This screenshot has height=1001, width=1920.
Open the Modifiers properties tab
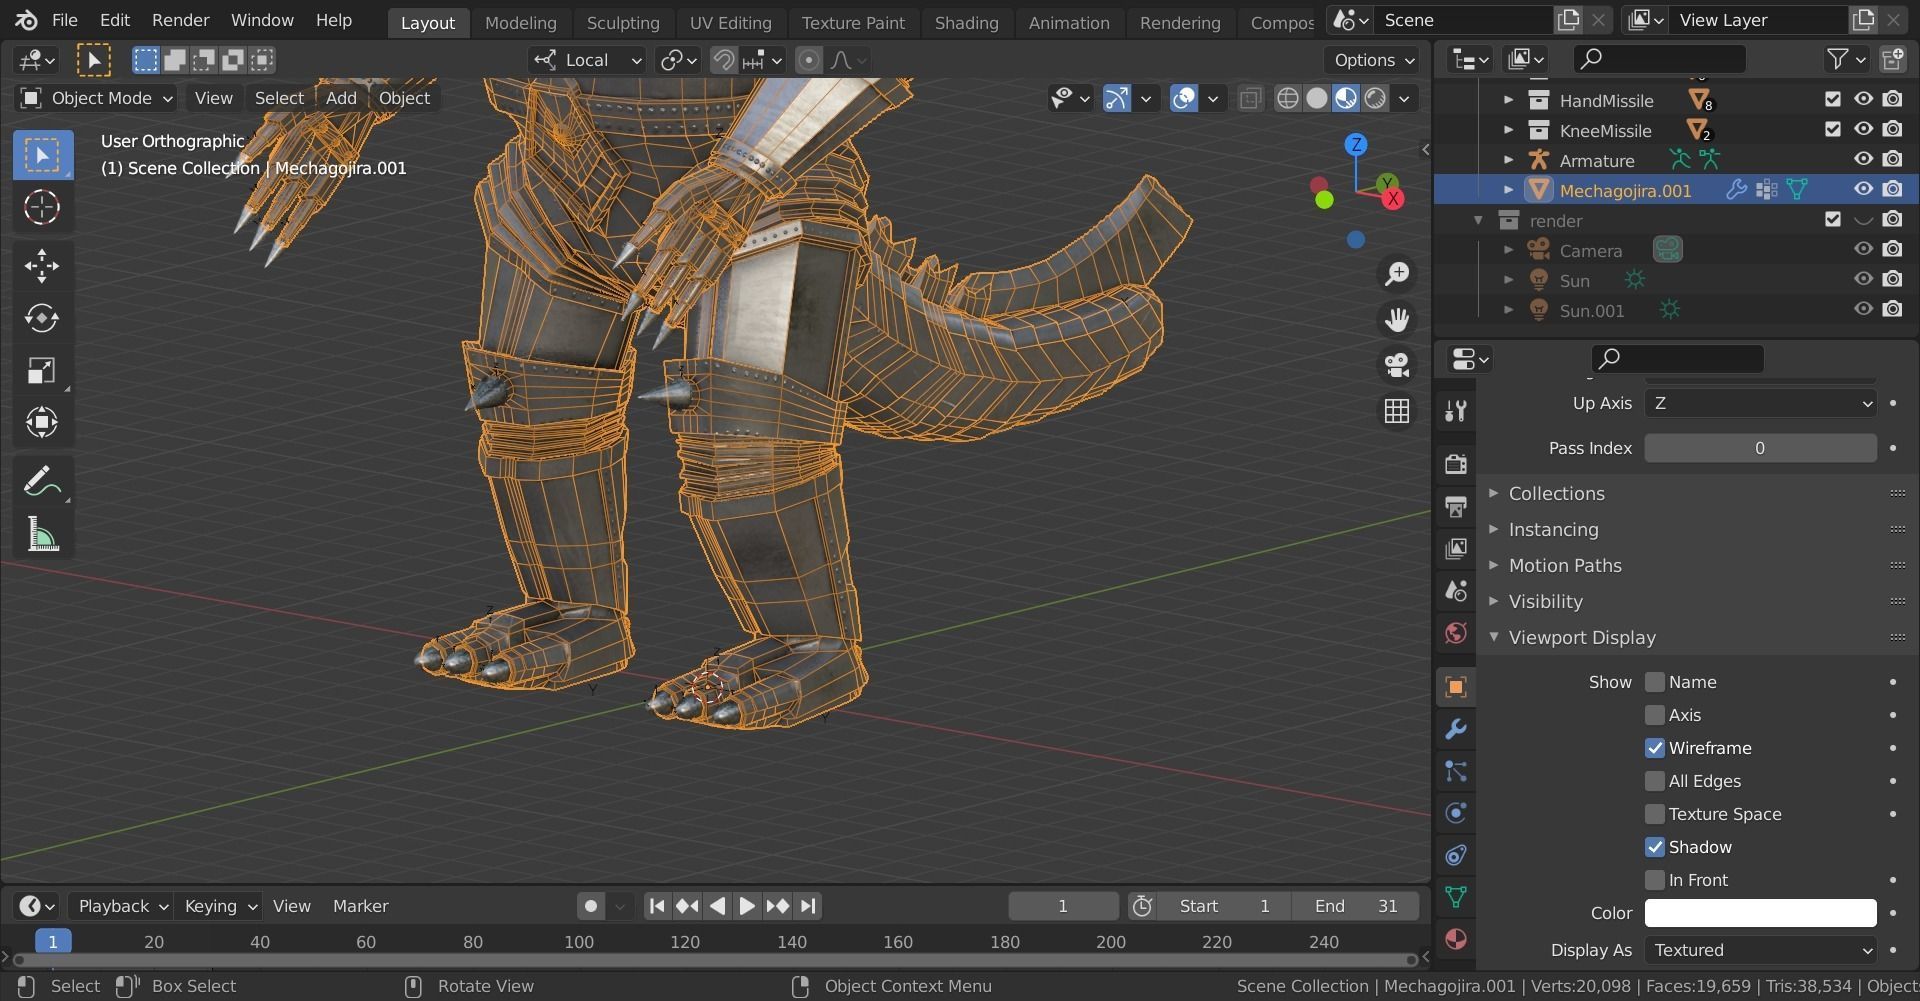pyautogui.click(x=1456, y=729)
